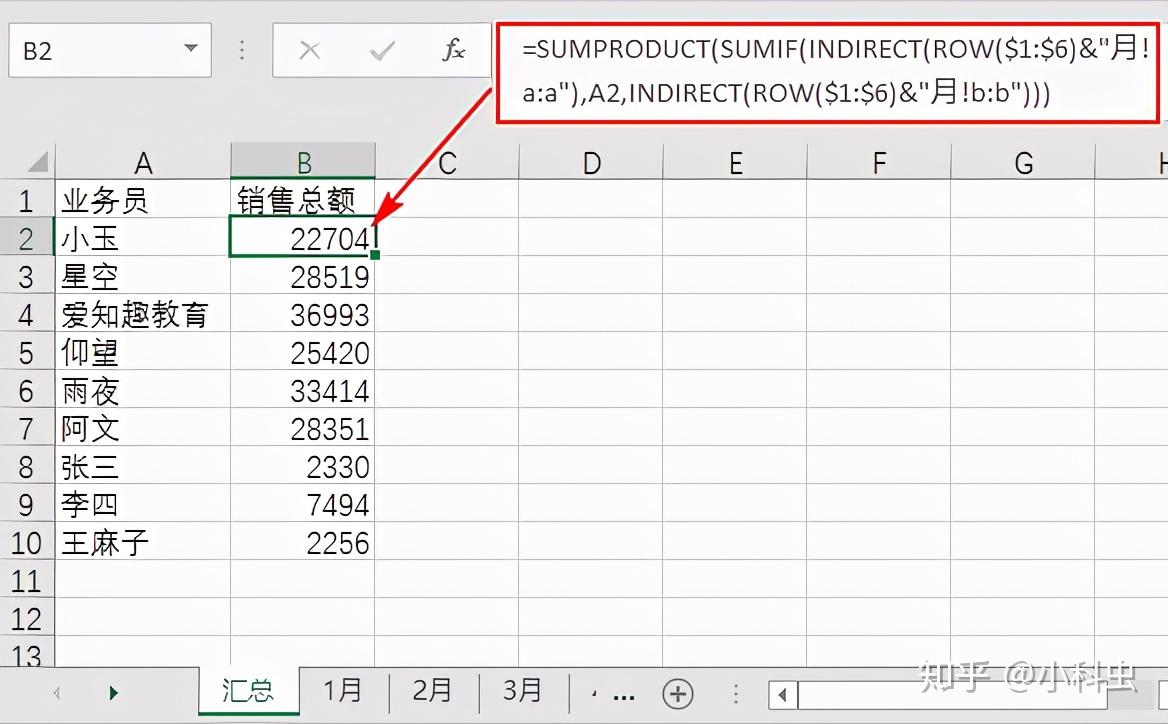Switch to the 汇总 sheet tab
This screenshot has width=1168, height=724.
pos(248,690)
